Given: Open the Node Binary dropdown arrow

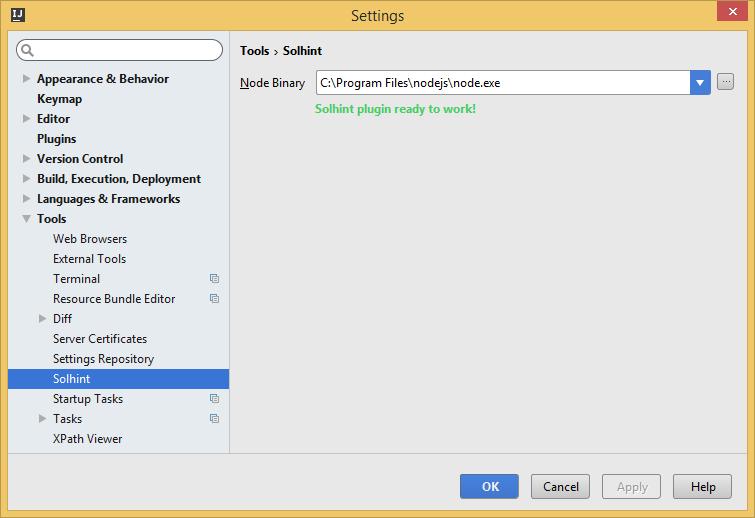Looking at the screenshot, I should pyautogui.click(x=700, y=83).
